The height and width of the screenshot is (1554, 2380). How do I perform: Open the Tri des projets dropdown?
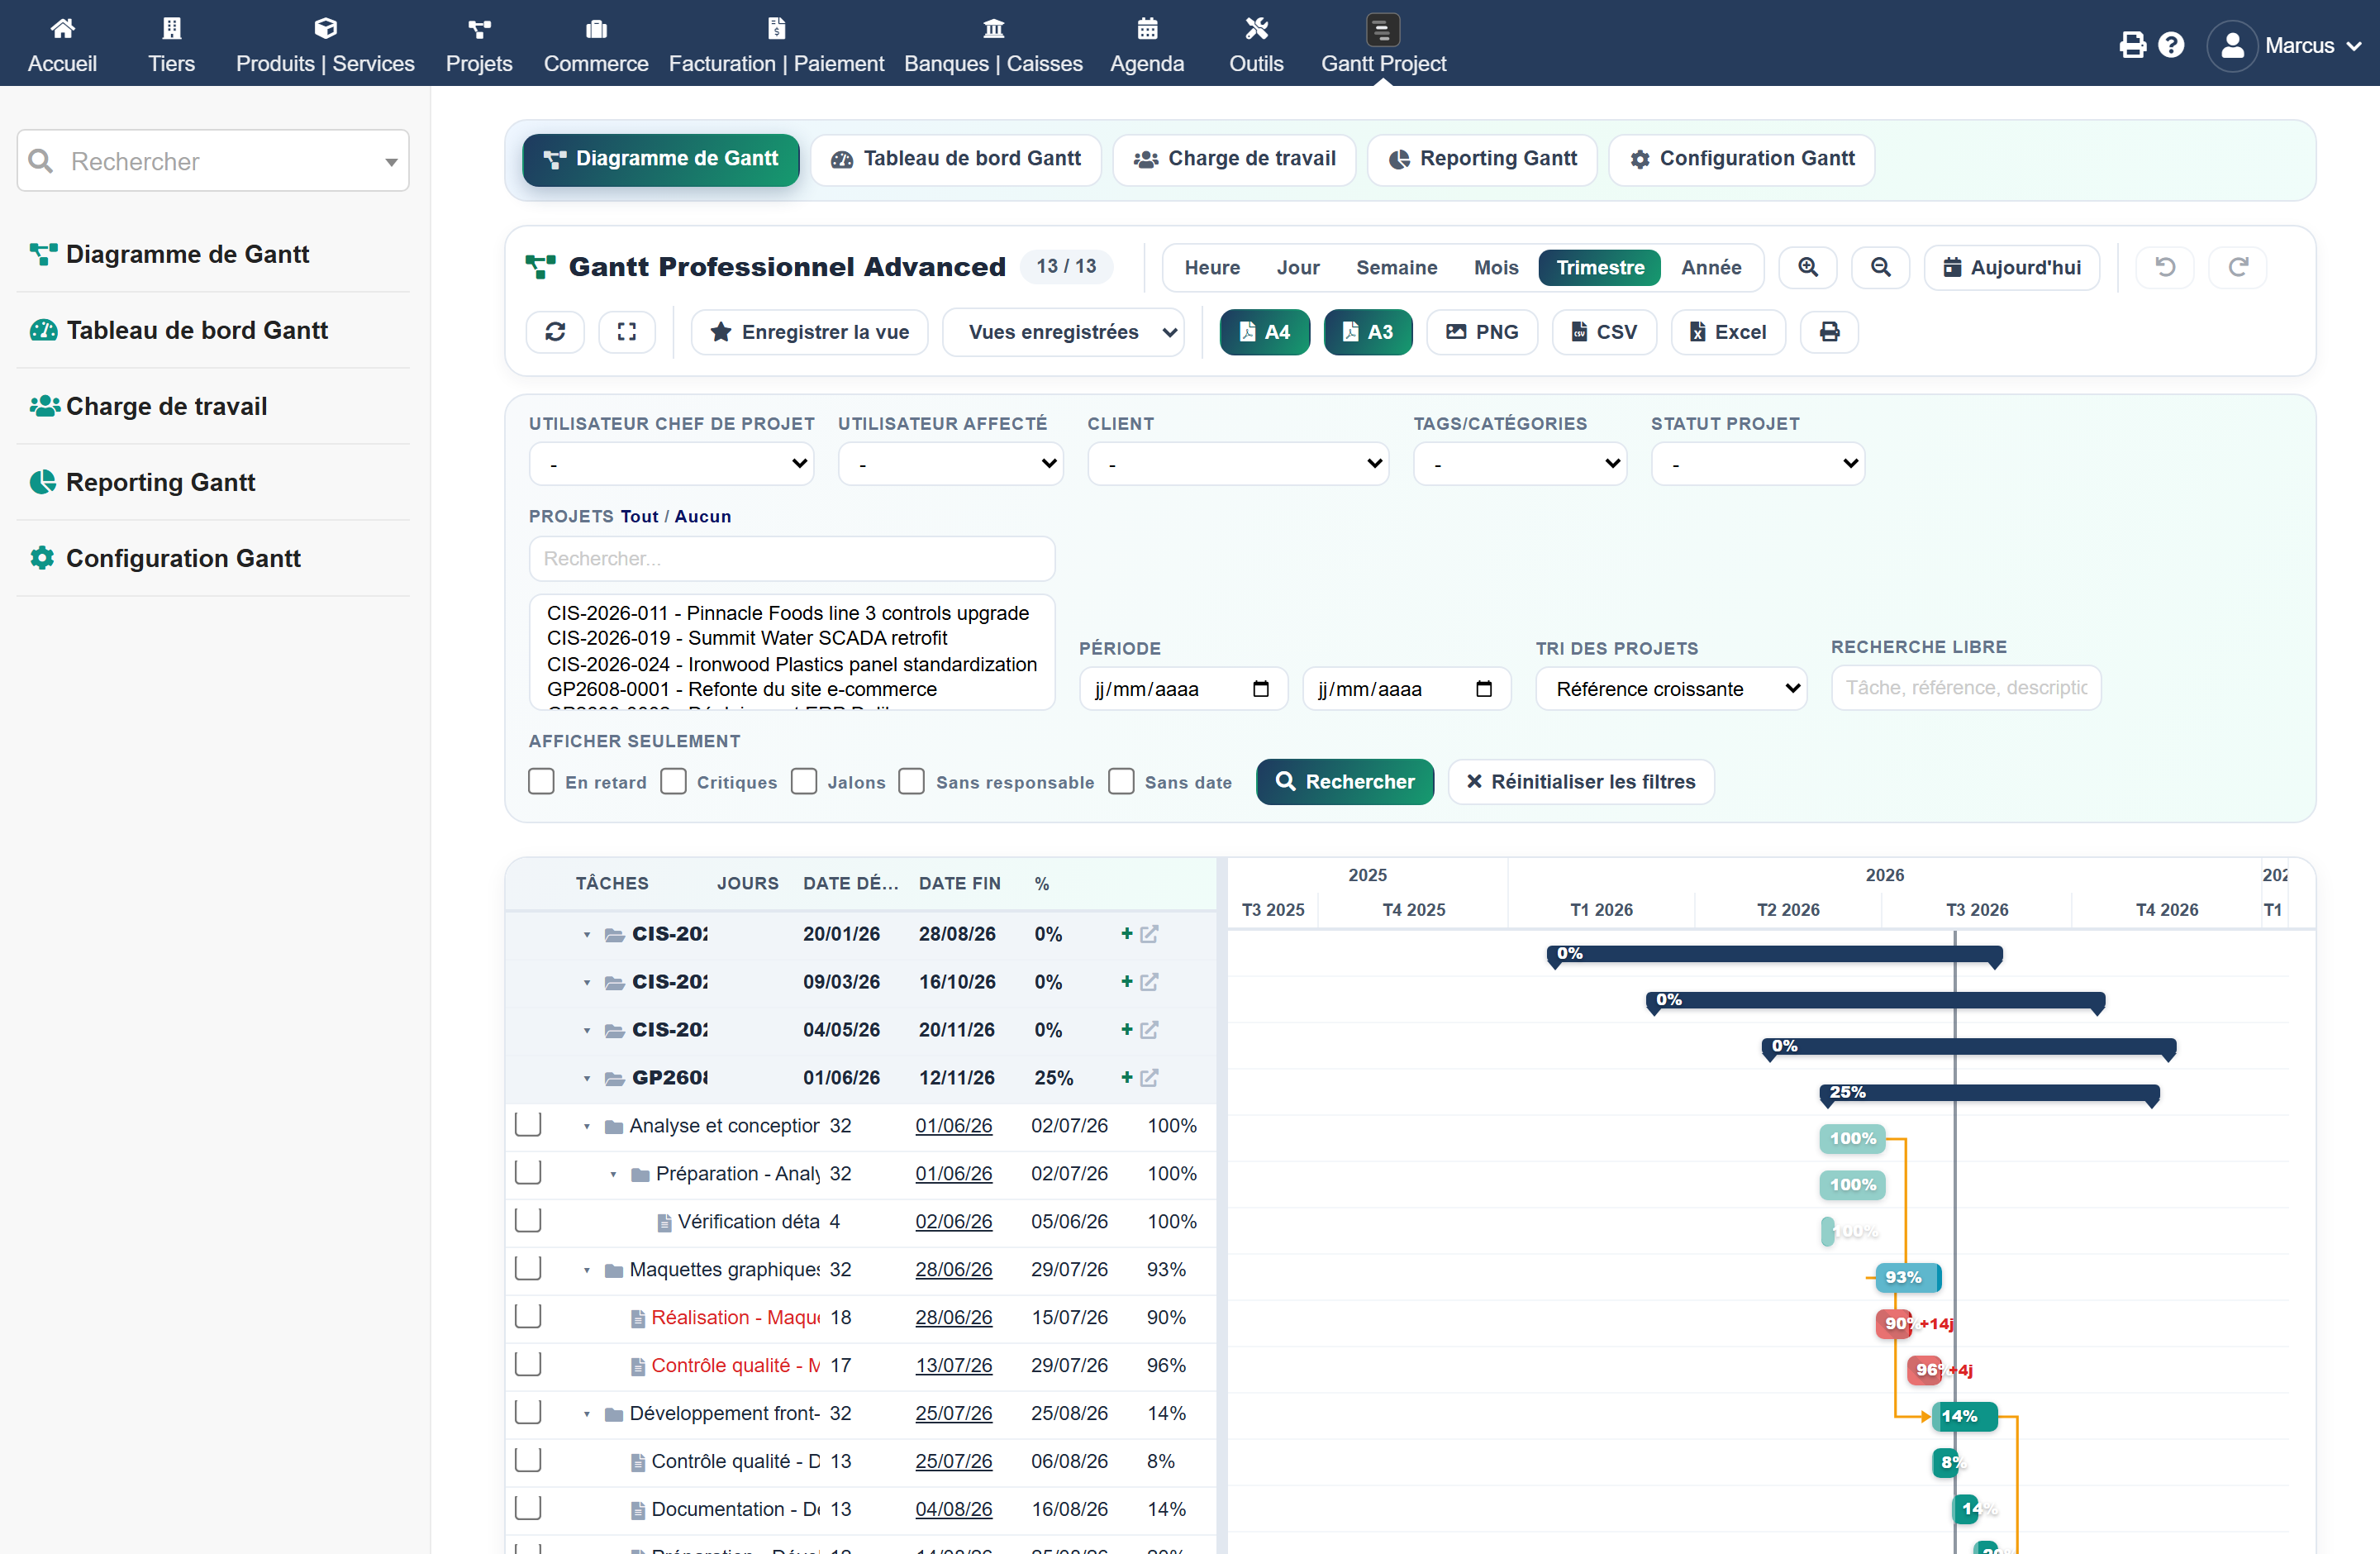tap(1671, 688)
